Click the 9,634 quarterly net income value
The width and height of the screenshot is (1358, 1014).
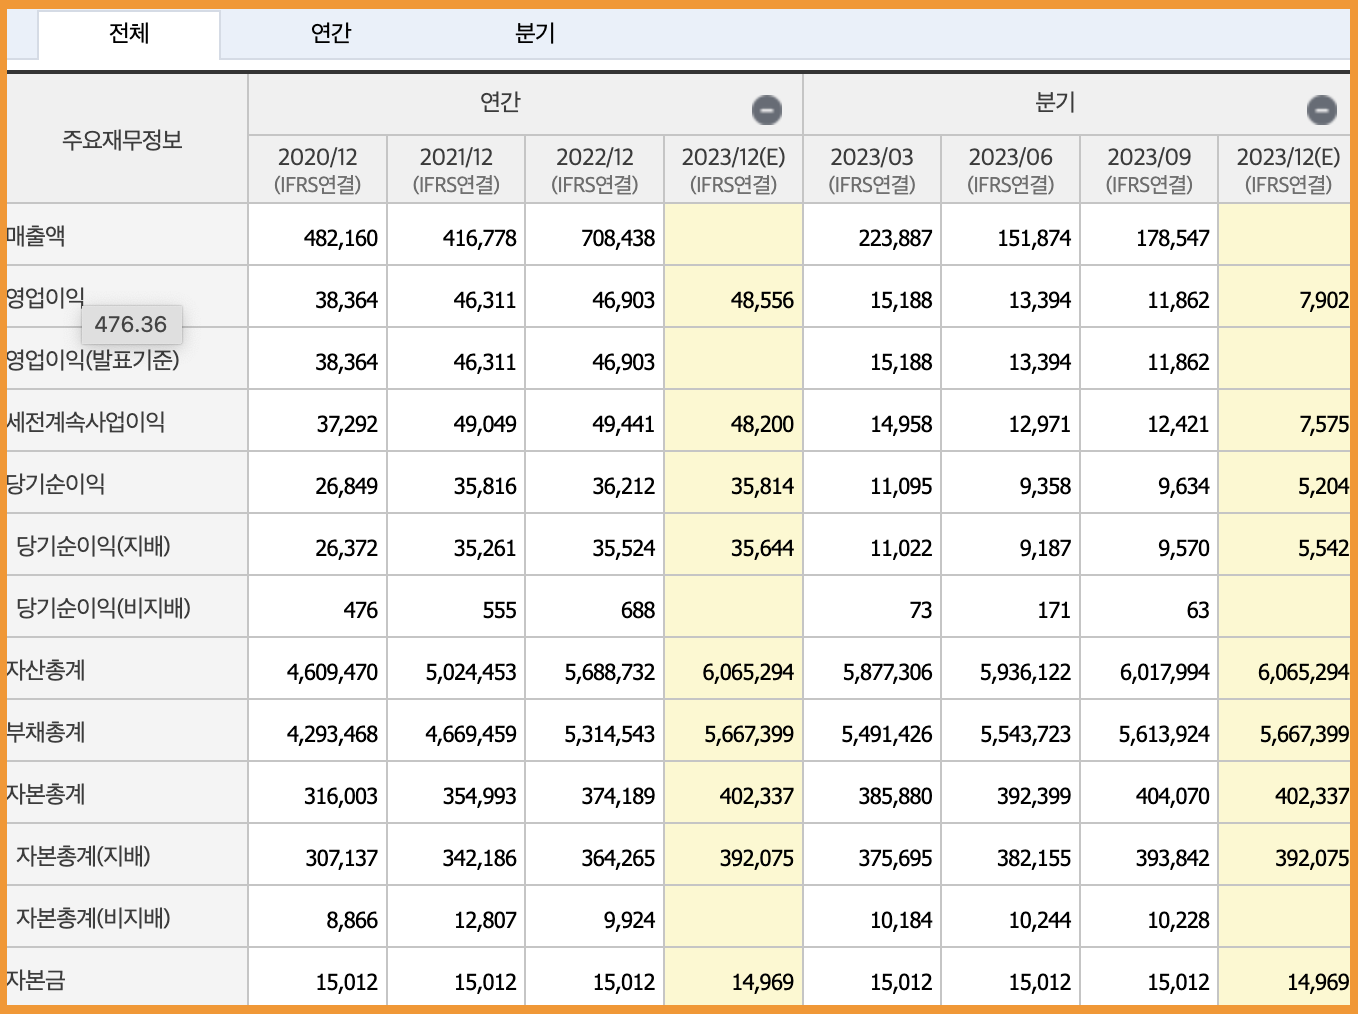(1184, 486)
